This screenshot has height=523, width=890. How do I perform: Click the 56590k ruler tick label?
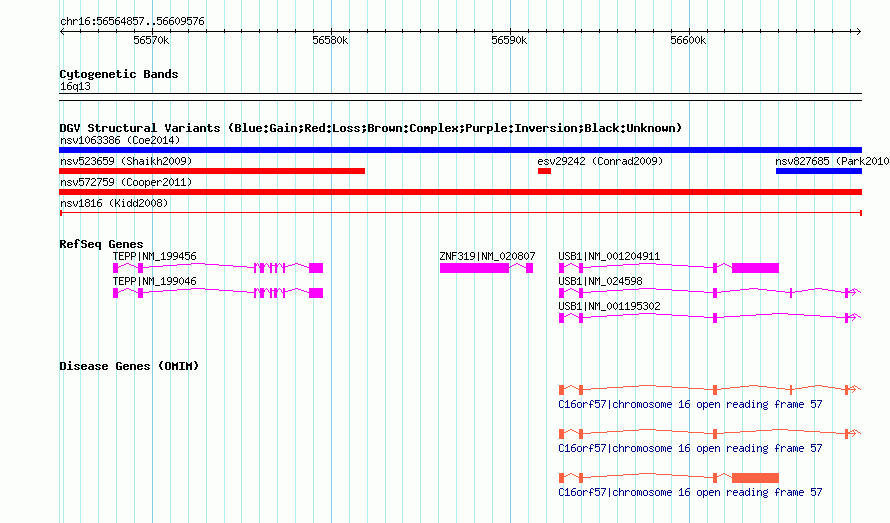click(x=509, y=40)
